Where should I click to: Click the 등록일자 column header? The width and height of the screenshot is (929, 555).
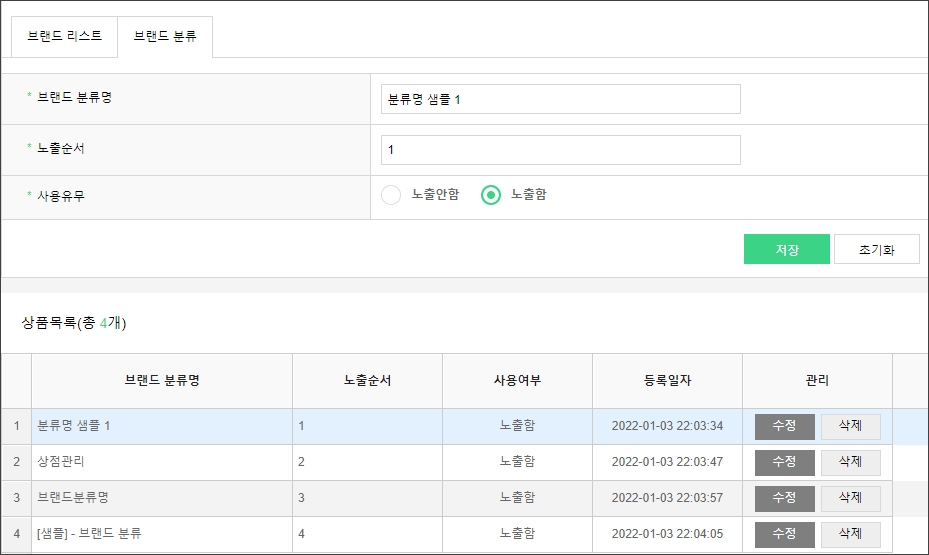tap(667, 381)
